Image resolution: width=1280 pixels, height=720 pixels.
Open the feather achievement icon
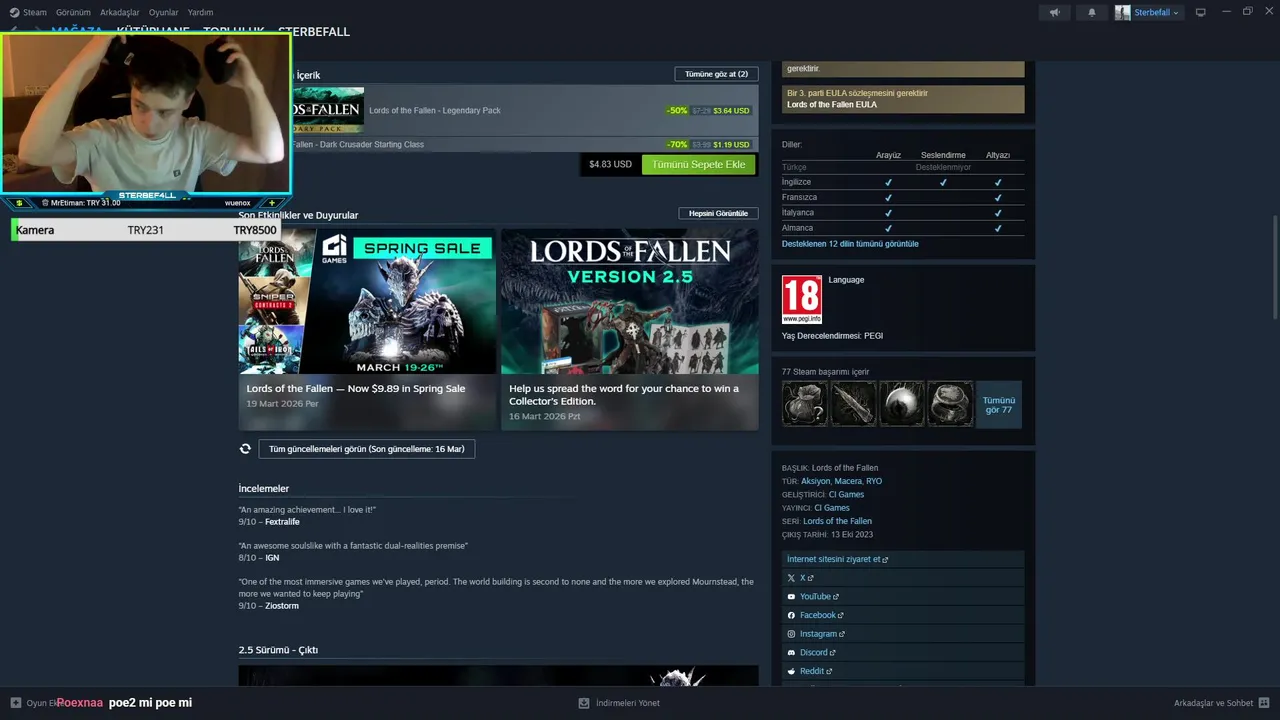click(853, 404)
